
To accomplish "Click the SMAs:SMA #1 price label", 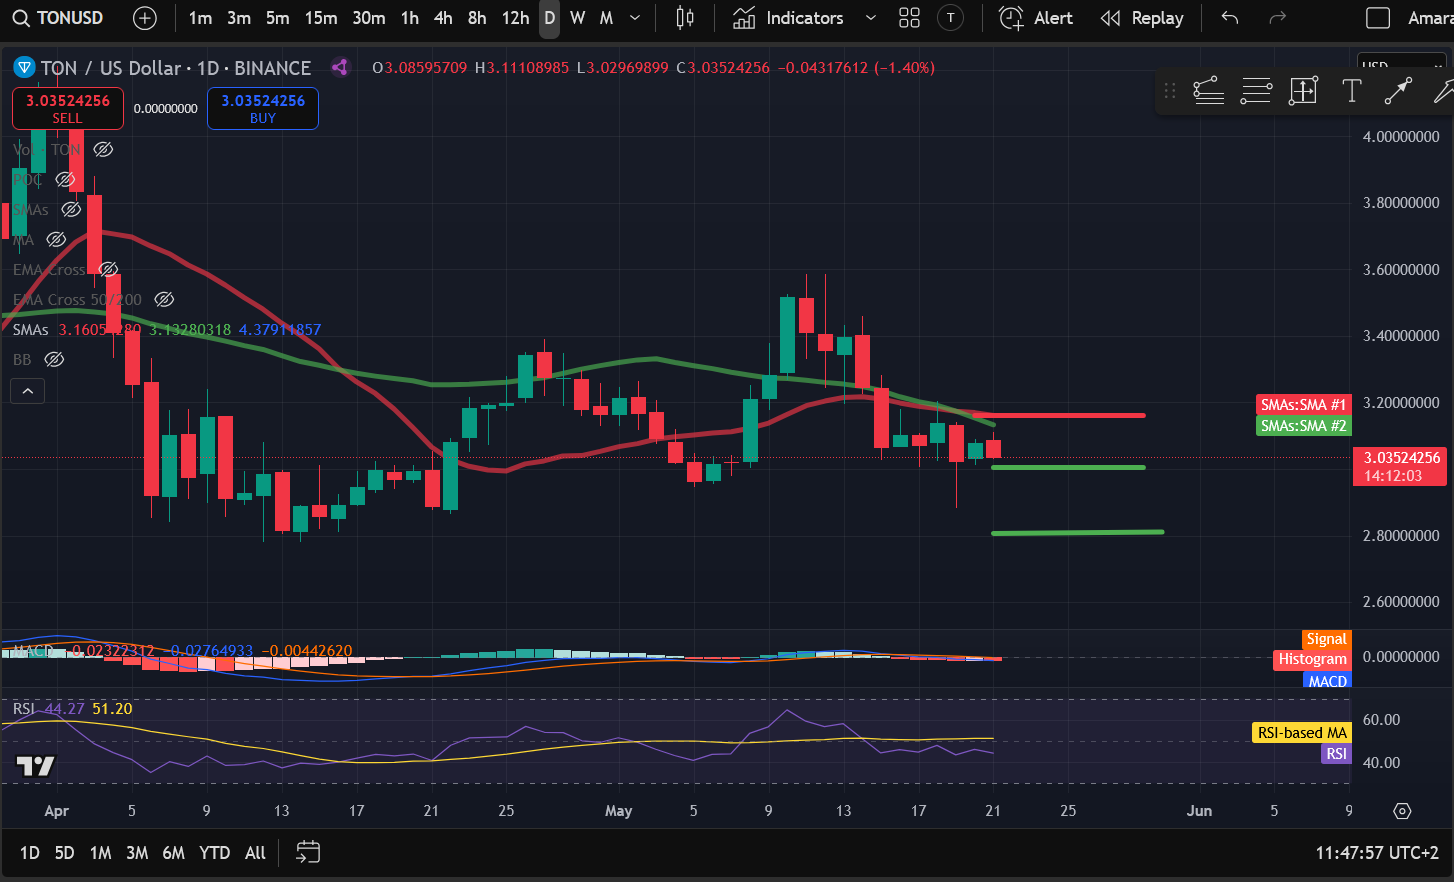I will point(1303,405).
